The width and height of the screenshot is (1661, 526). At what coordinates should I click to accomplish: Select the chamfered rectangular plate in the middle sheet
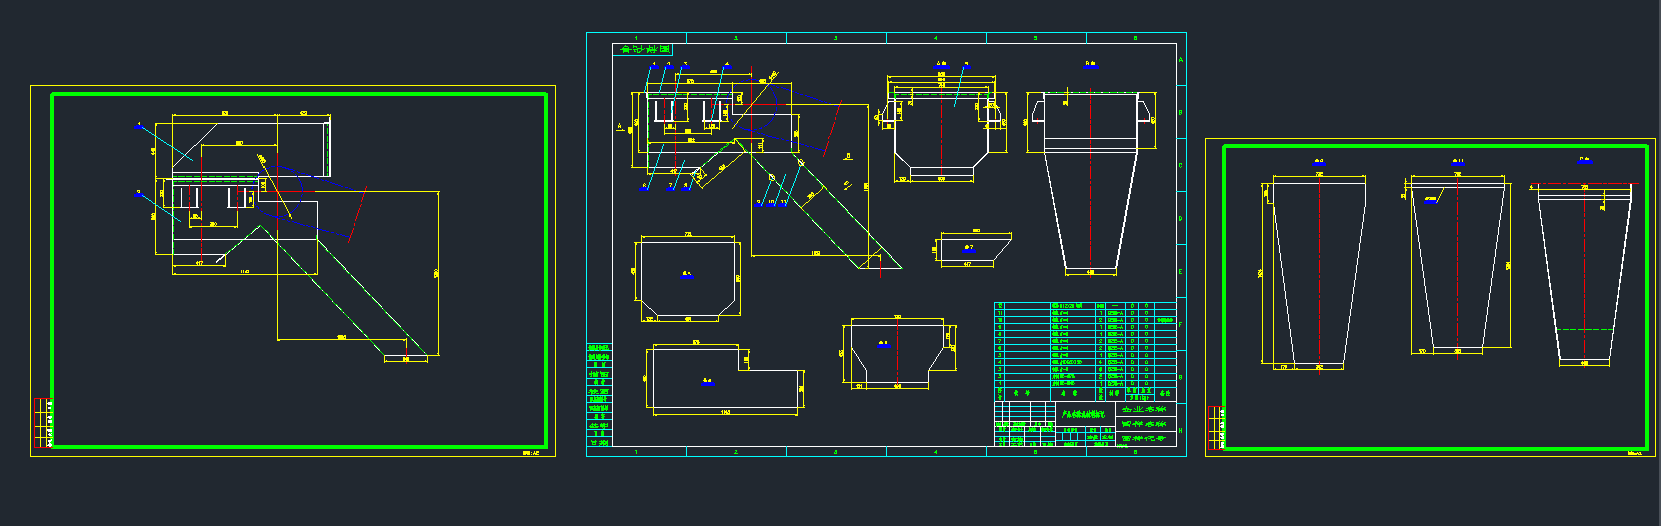(688, 280)
